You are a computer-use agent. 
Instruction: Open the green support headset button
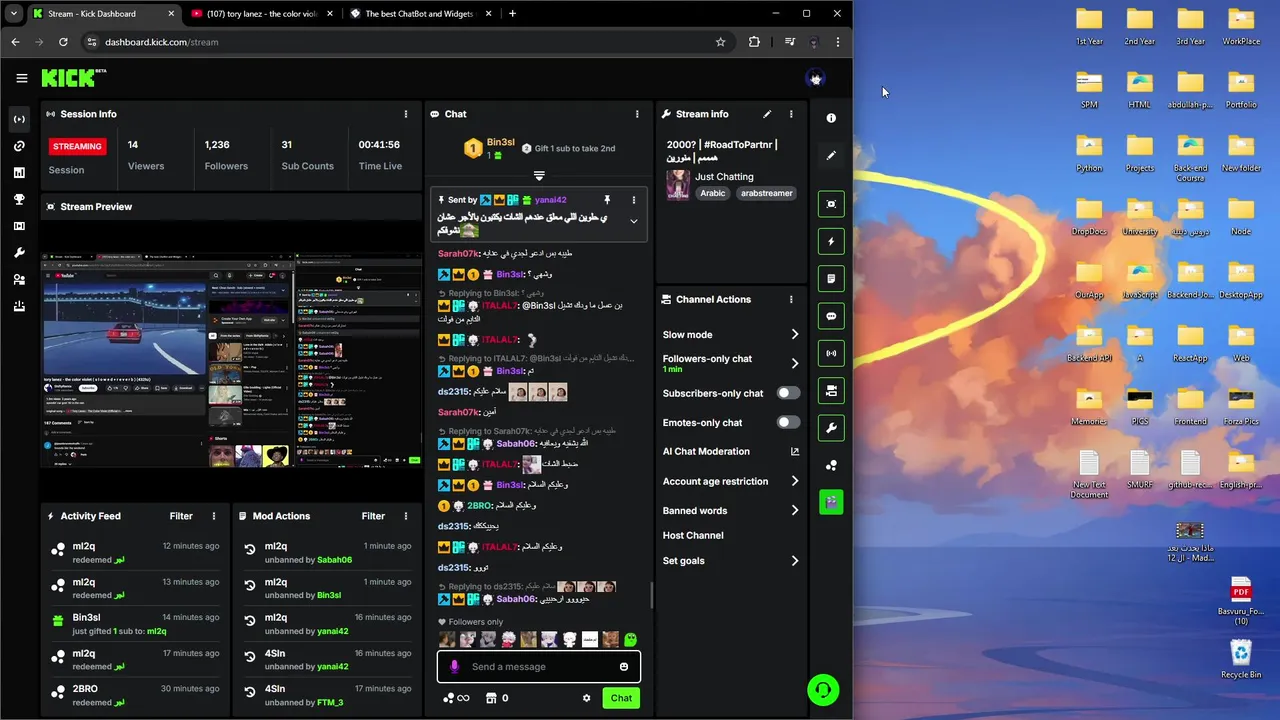coord(823,690)
